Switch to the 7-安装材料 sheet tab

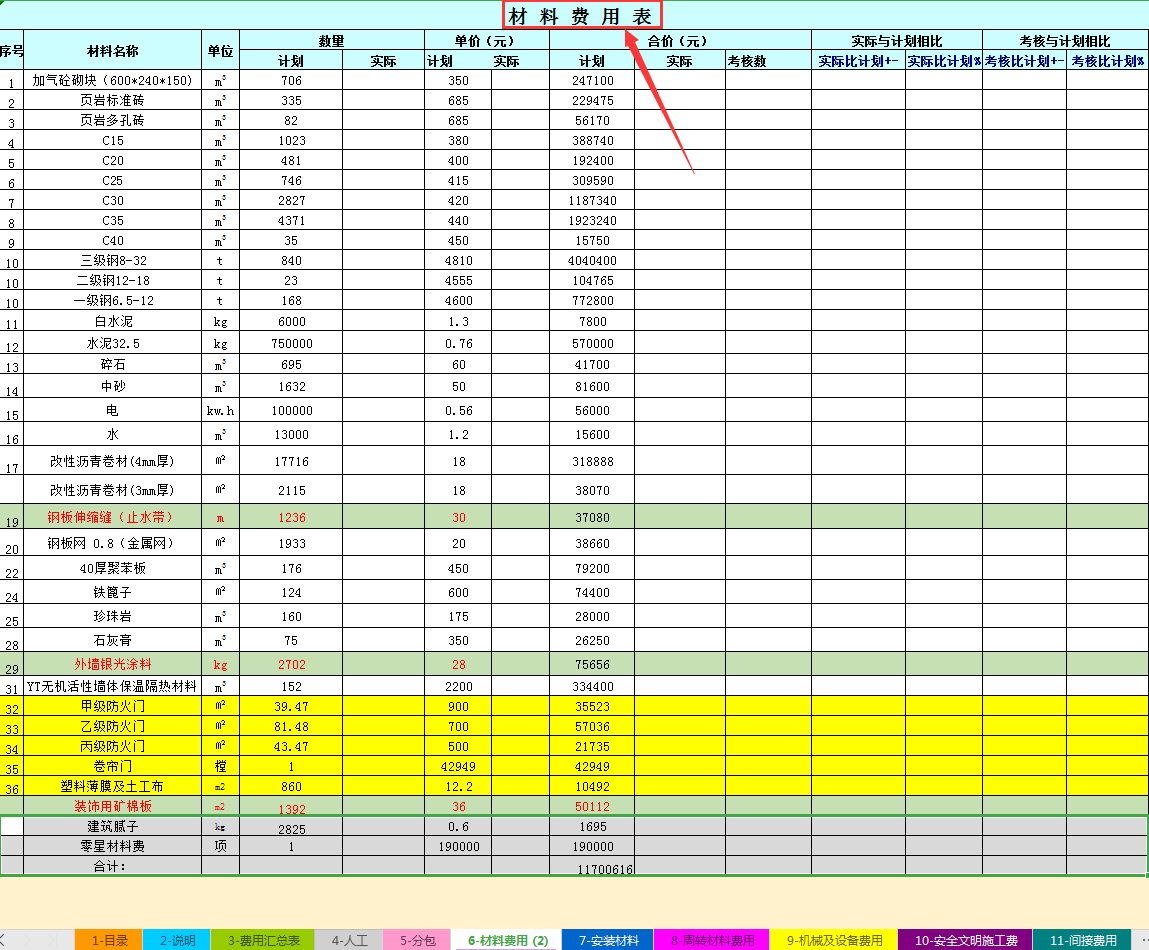coord(611,941)
